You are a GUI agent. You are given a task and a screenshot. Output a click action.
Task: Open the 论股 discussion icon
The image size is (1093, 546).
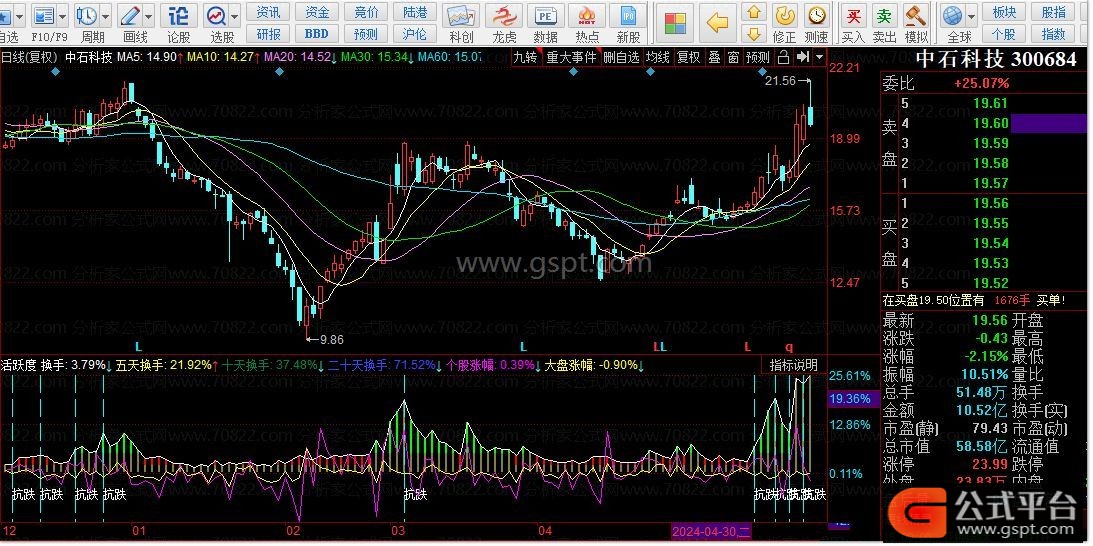pyautogui.click(x=178, y=15)
